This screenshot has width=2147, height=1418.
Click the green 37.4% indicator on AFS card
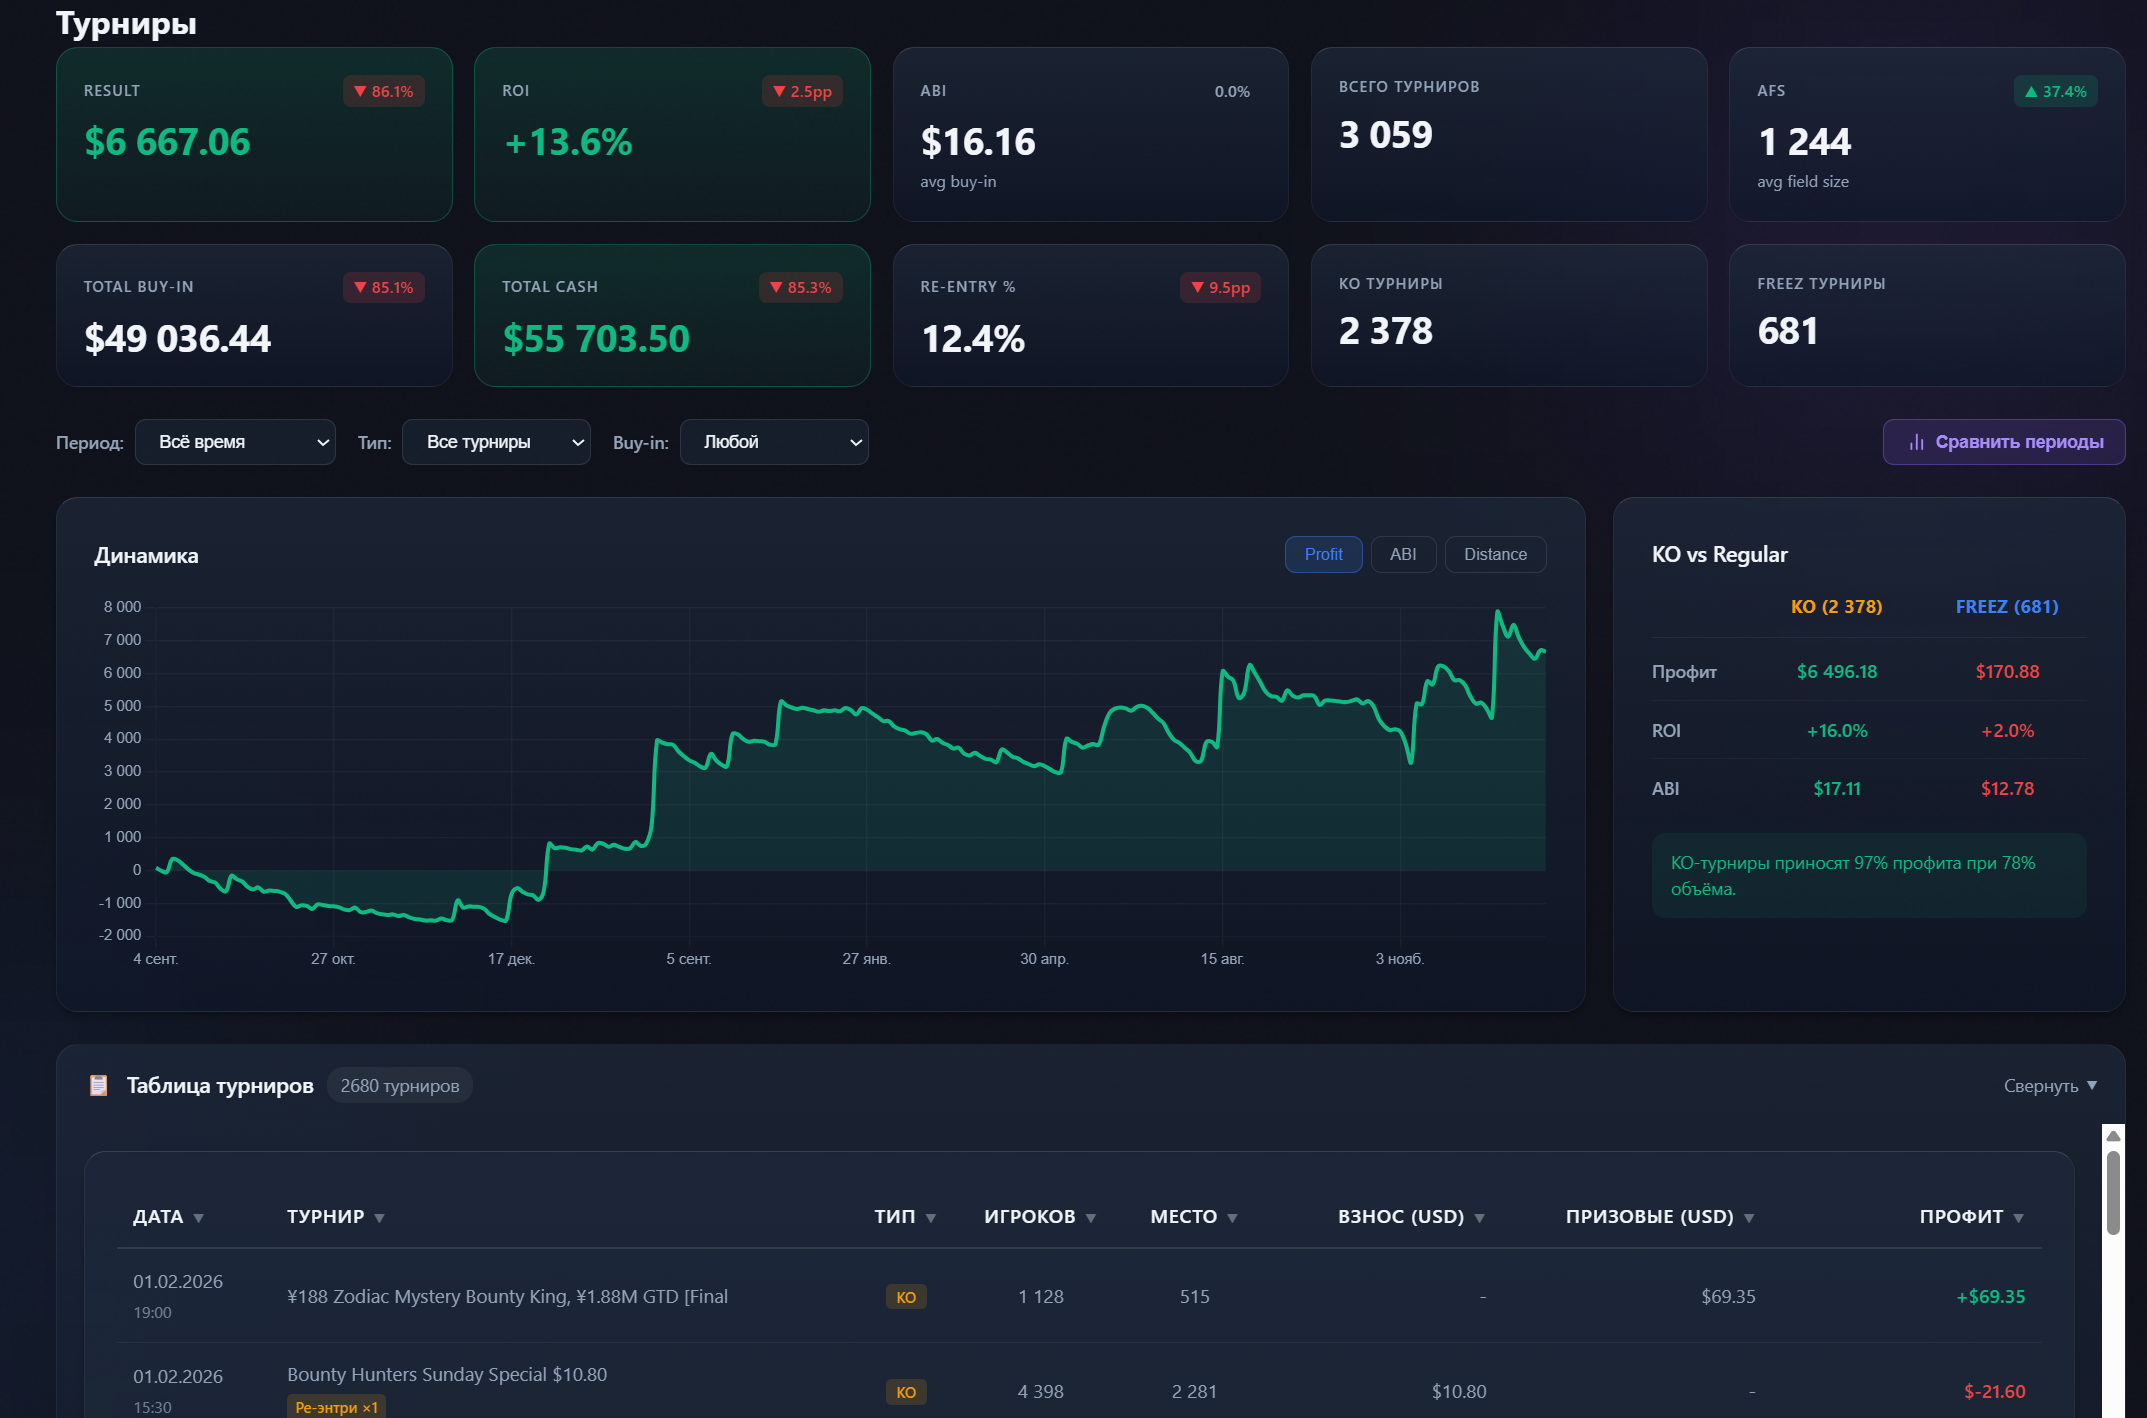click(x=2056, y=91)
